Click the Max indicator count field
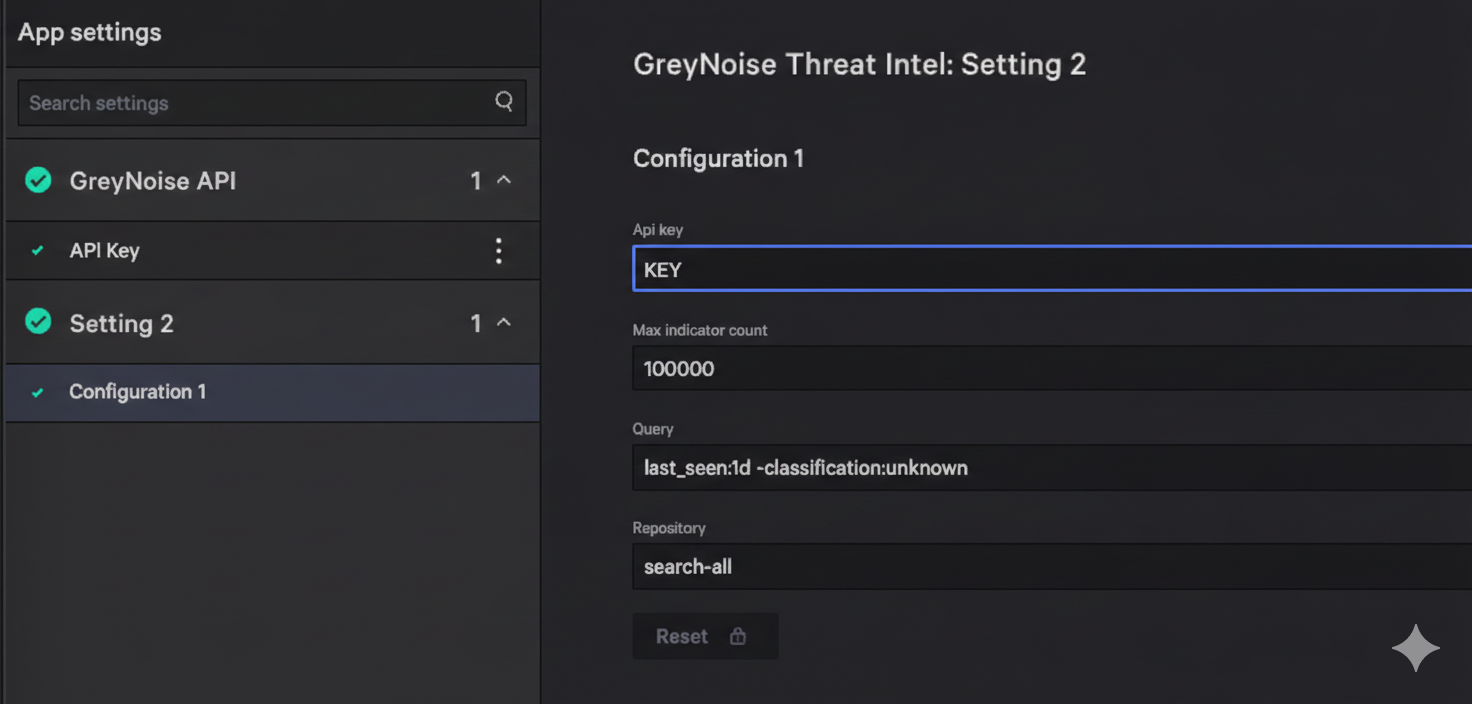The height and width of the screenshot is (704, 1472). tap(1050, 368)
